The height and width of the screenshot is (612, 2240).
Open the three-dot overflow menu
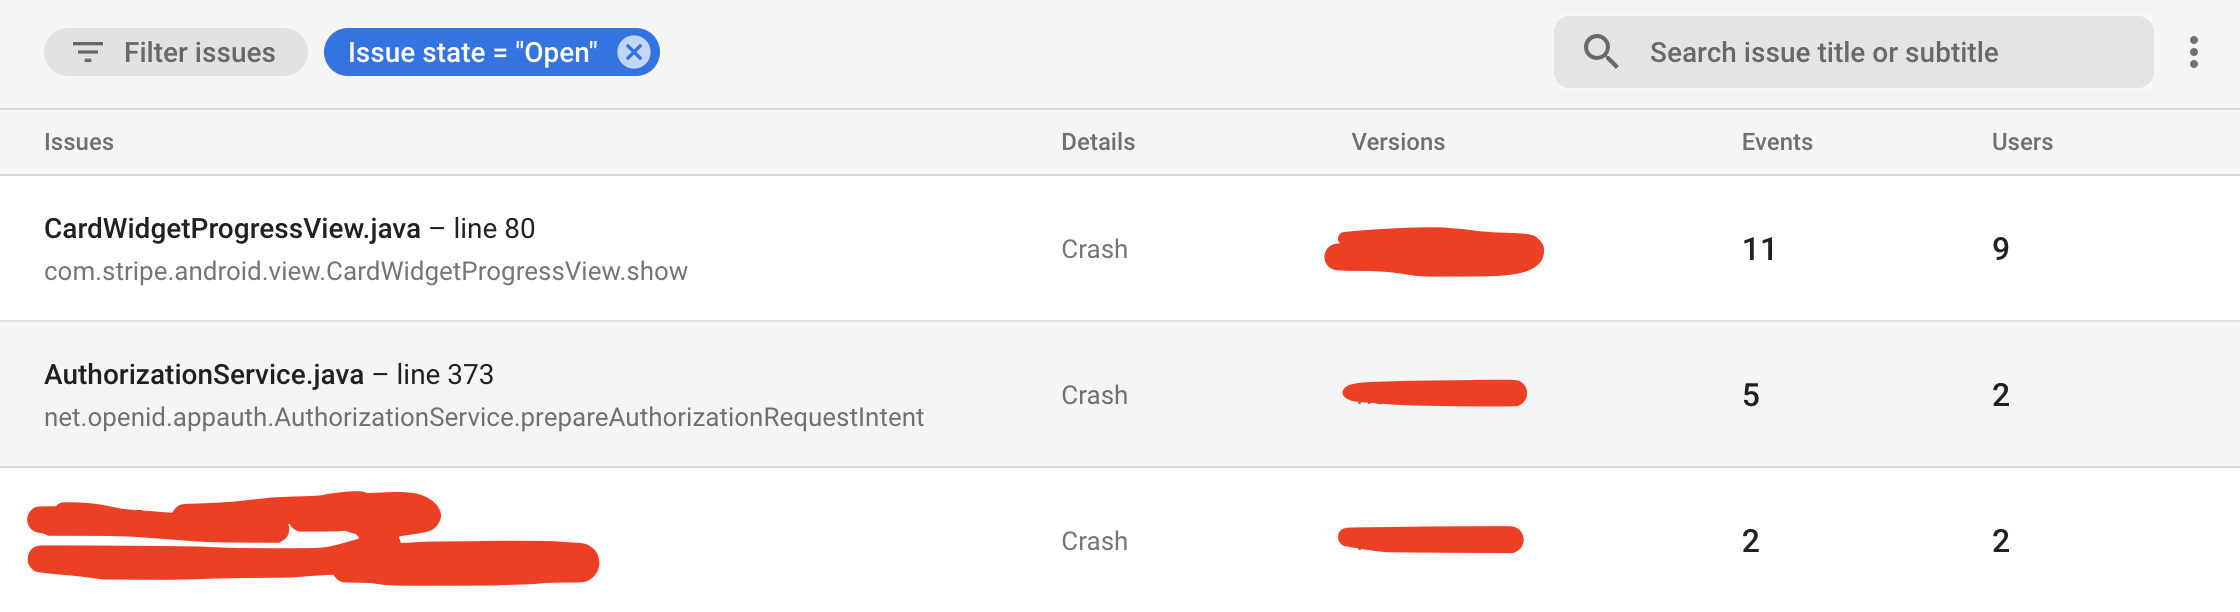[2195, 50]
